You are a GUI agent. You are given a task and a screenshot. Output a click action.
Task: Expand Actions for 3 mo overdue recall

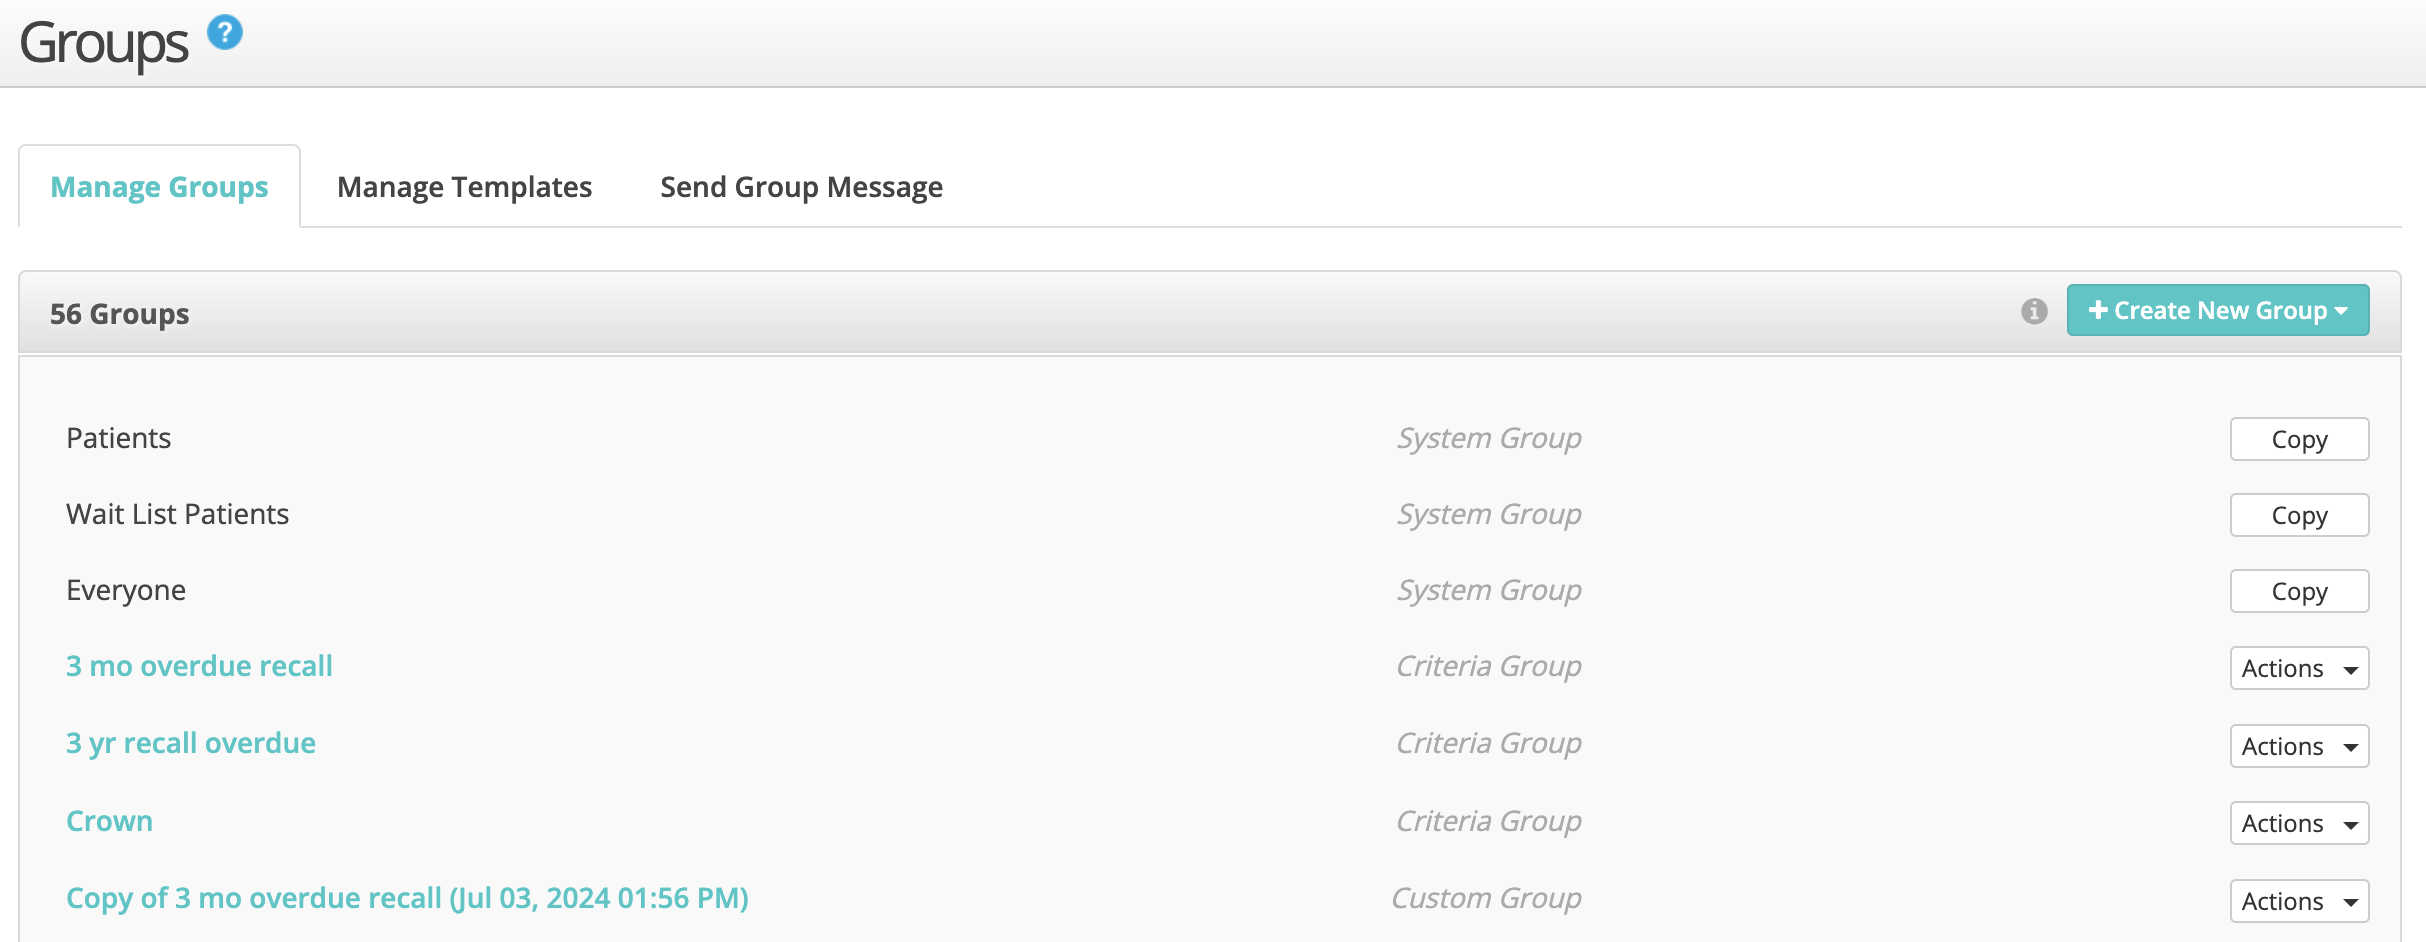pyautogui.click(x=2299, y=668)
